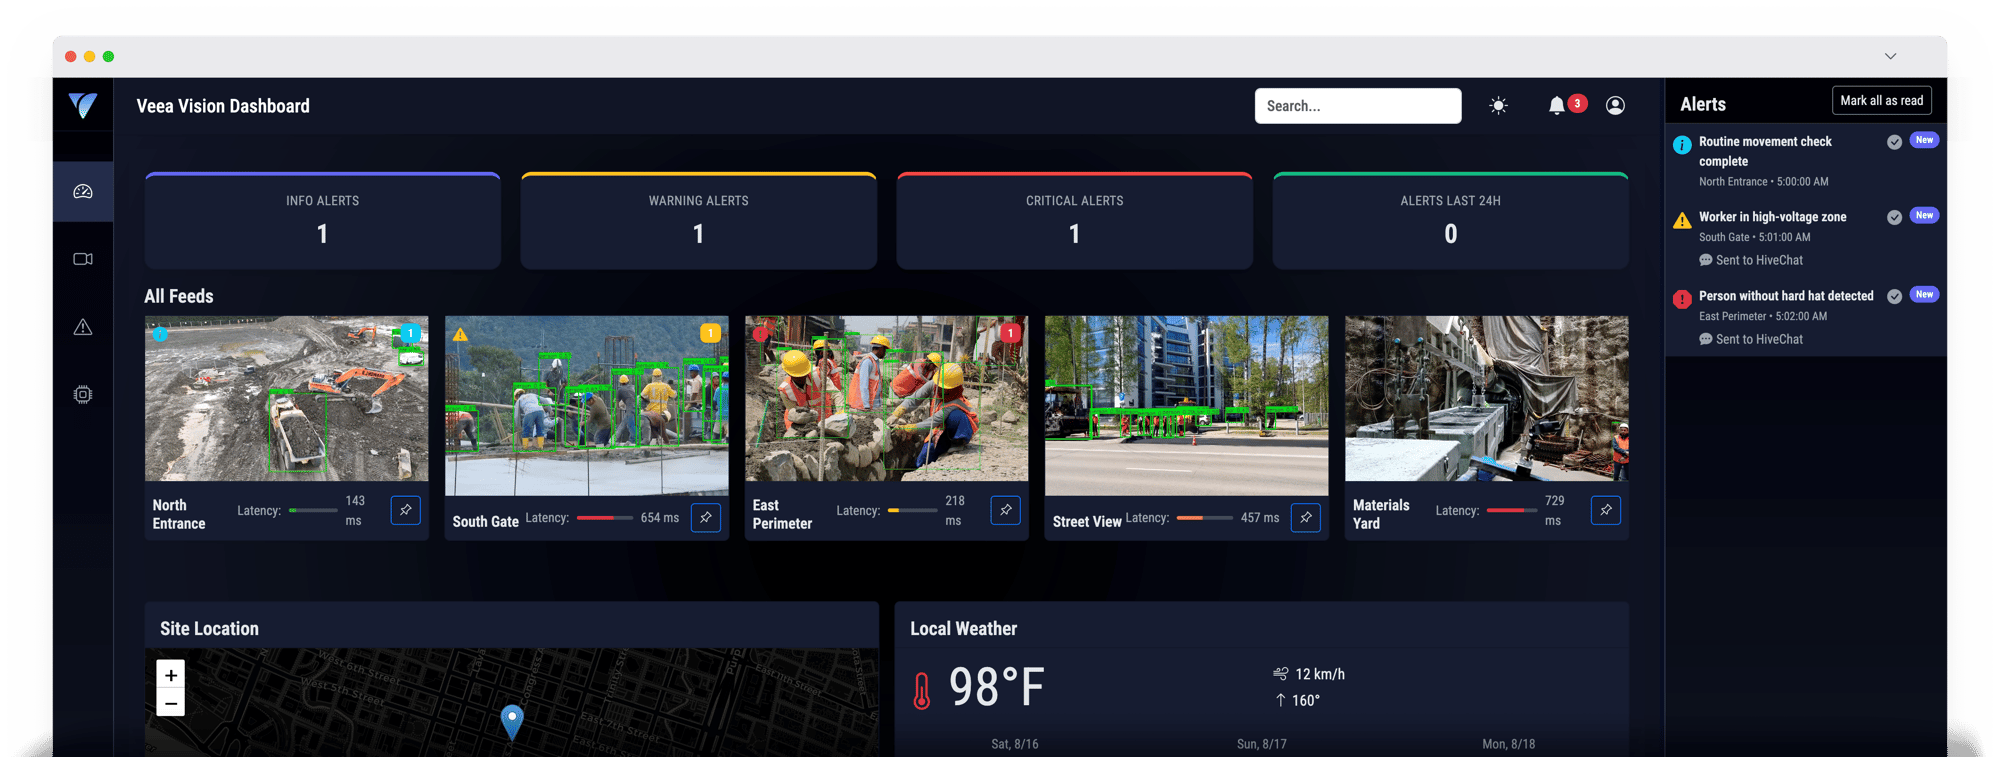
Task: Click New badge on hard hat alert
Action: point(1924,294)
